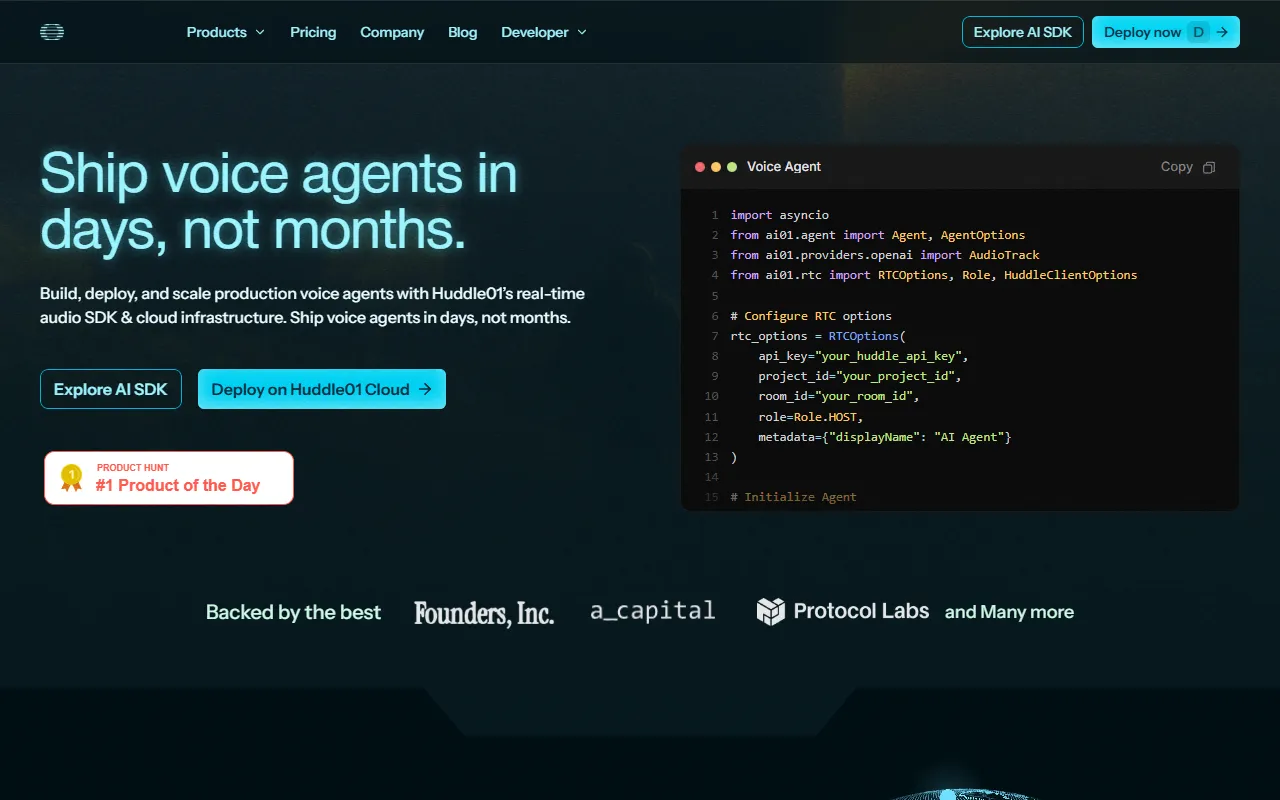Click the '# Initialize Agent' comment
Image resolution: width=1280 pixels, height=800 pixels.
tap(794, 497)
